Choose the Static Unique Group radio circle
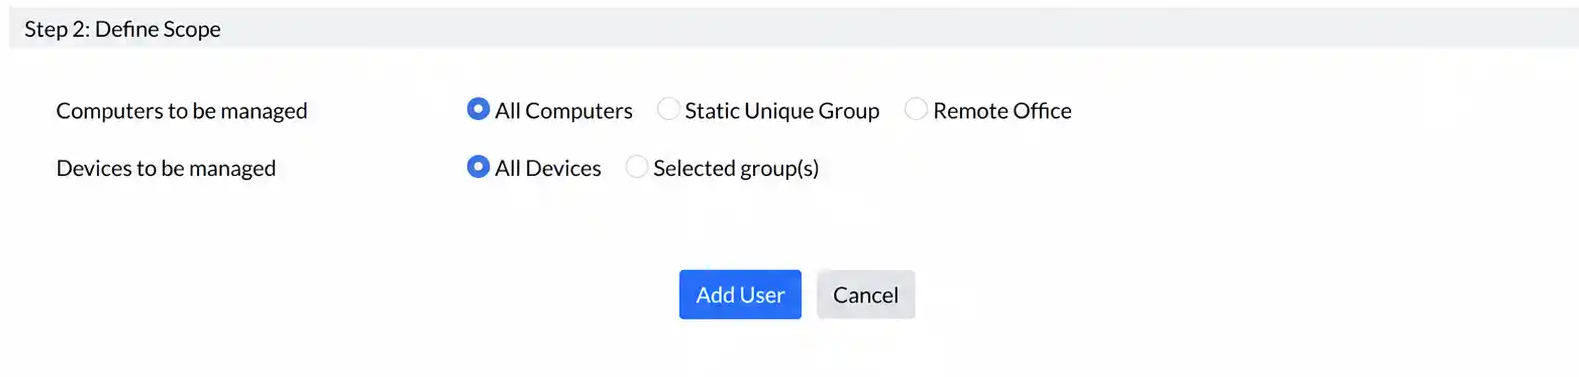1579x377 pixels. (x=668, y=109)
